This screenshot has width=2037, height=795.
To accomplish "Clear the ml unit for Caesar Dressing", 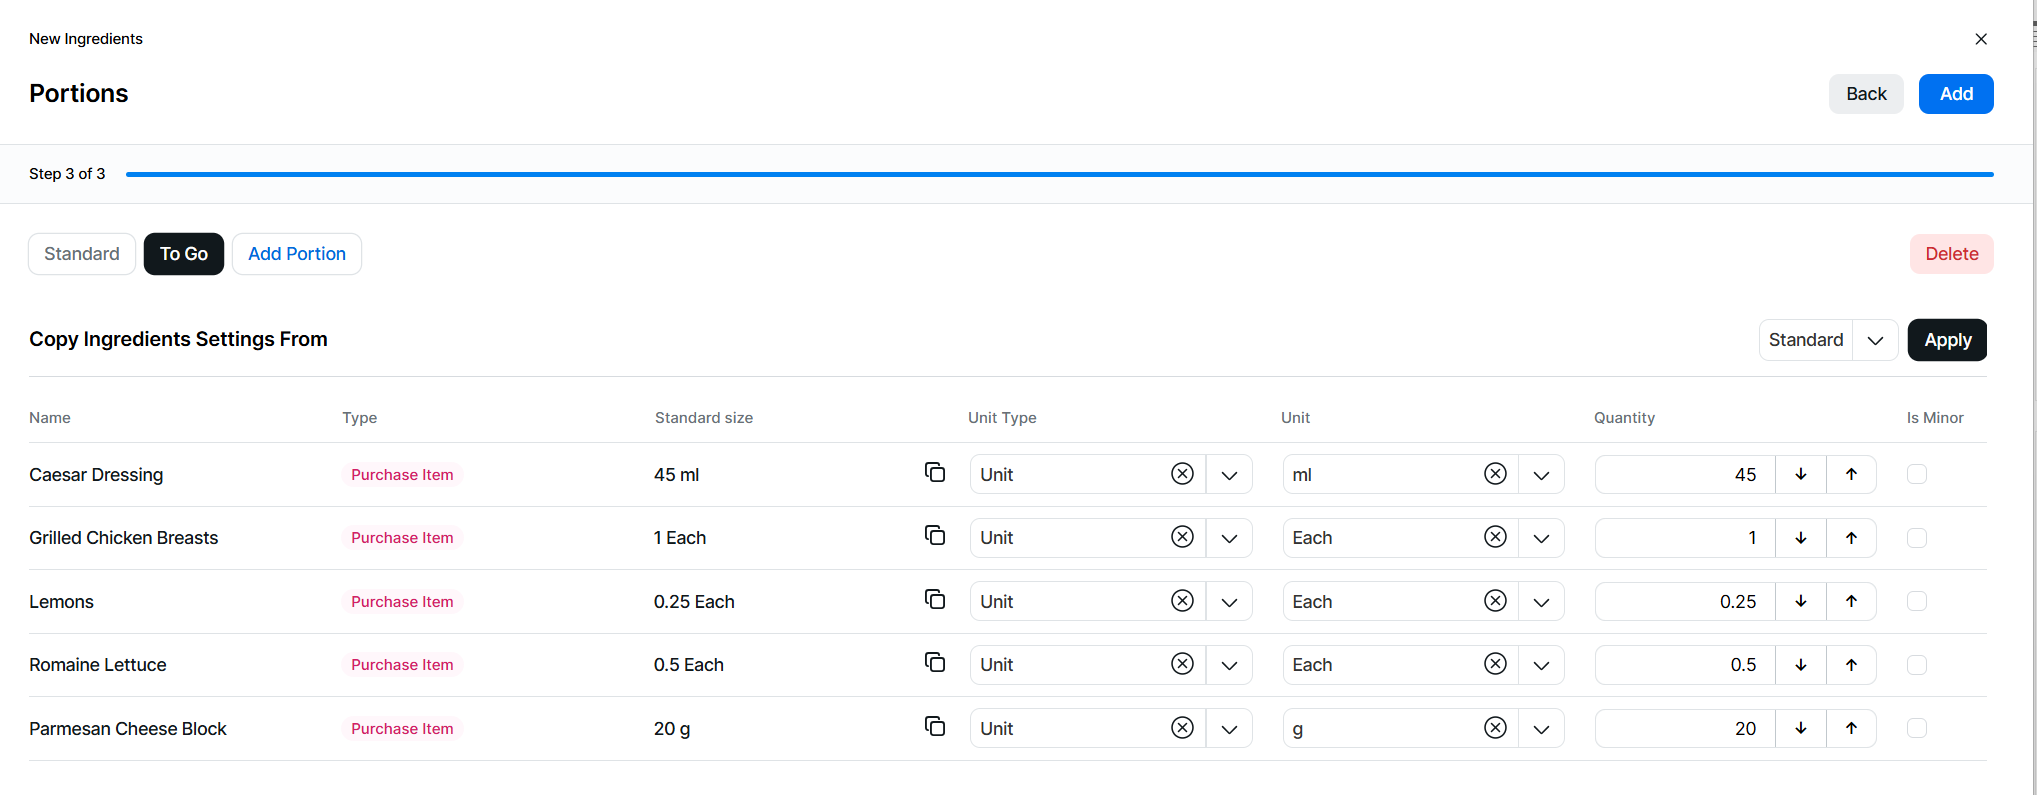I will (x=1495, y=474).
